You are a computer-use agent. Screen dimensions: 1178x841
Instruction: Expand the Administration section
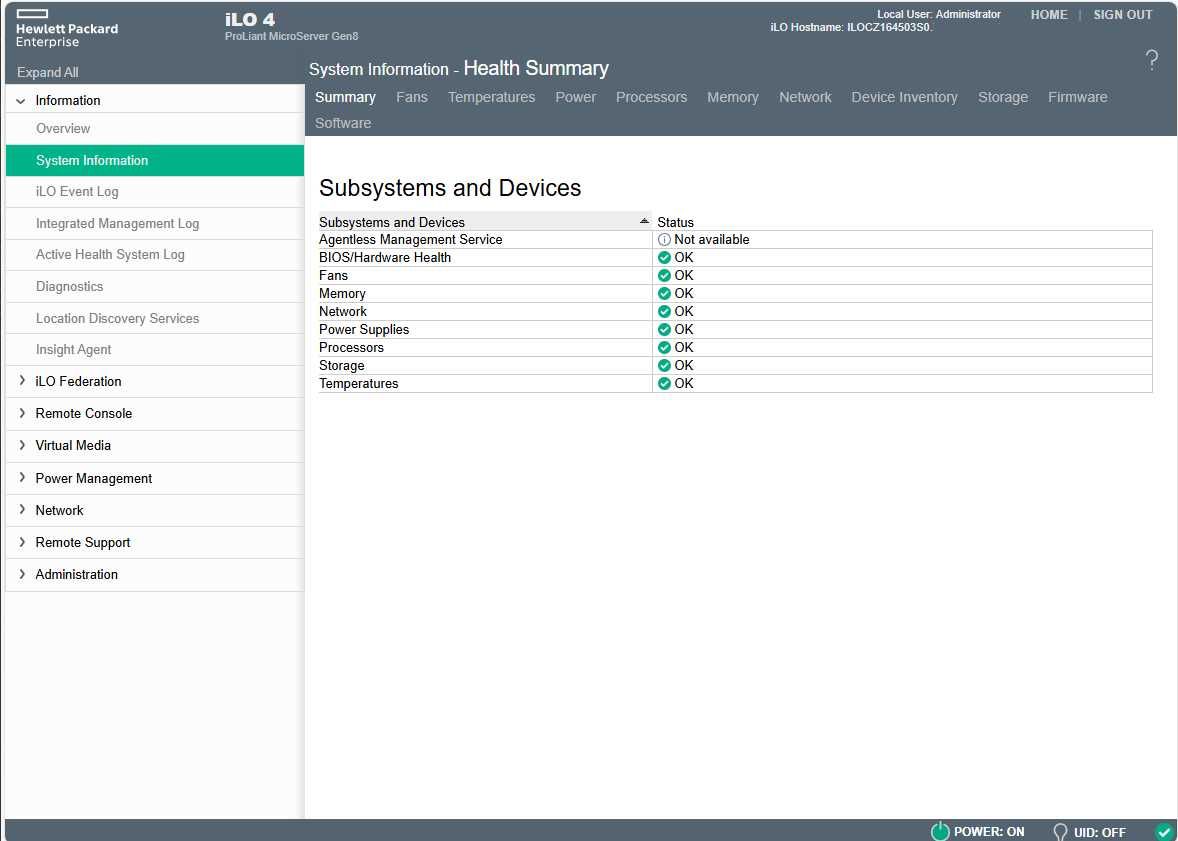click(x=22, y=574)
